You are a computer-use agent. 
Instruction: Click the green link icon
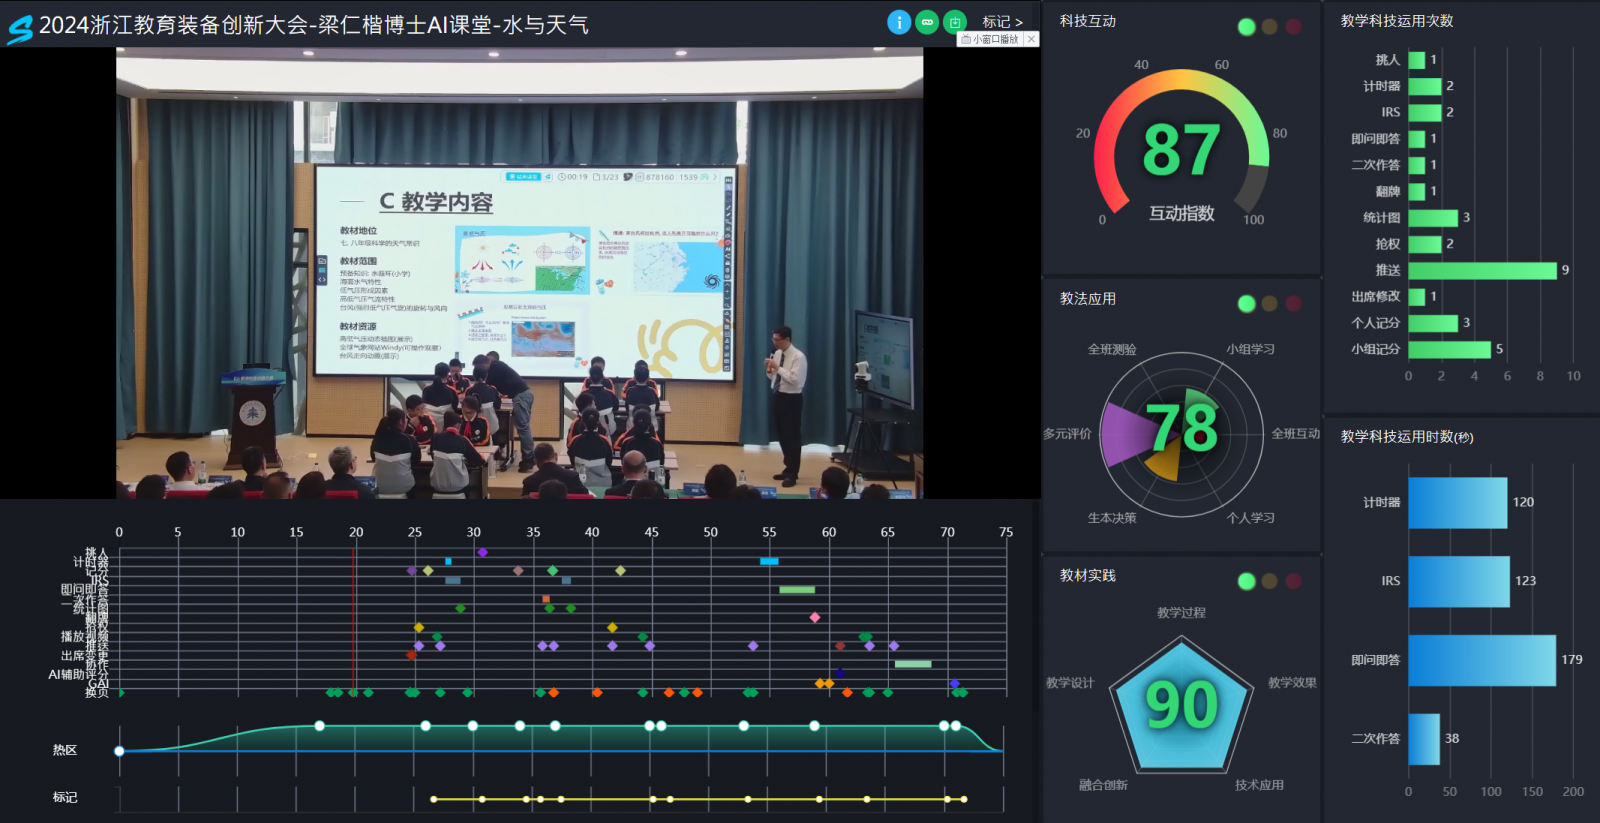click(x=927, y=22)
